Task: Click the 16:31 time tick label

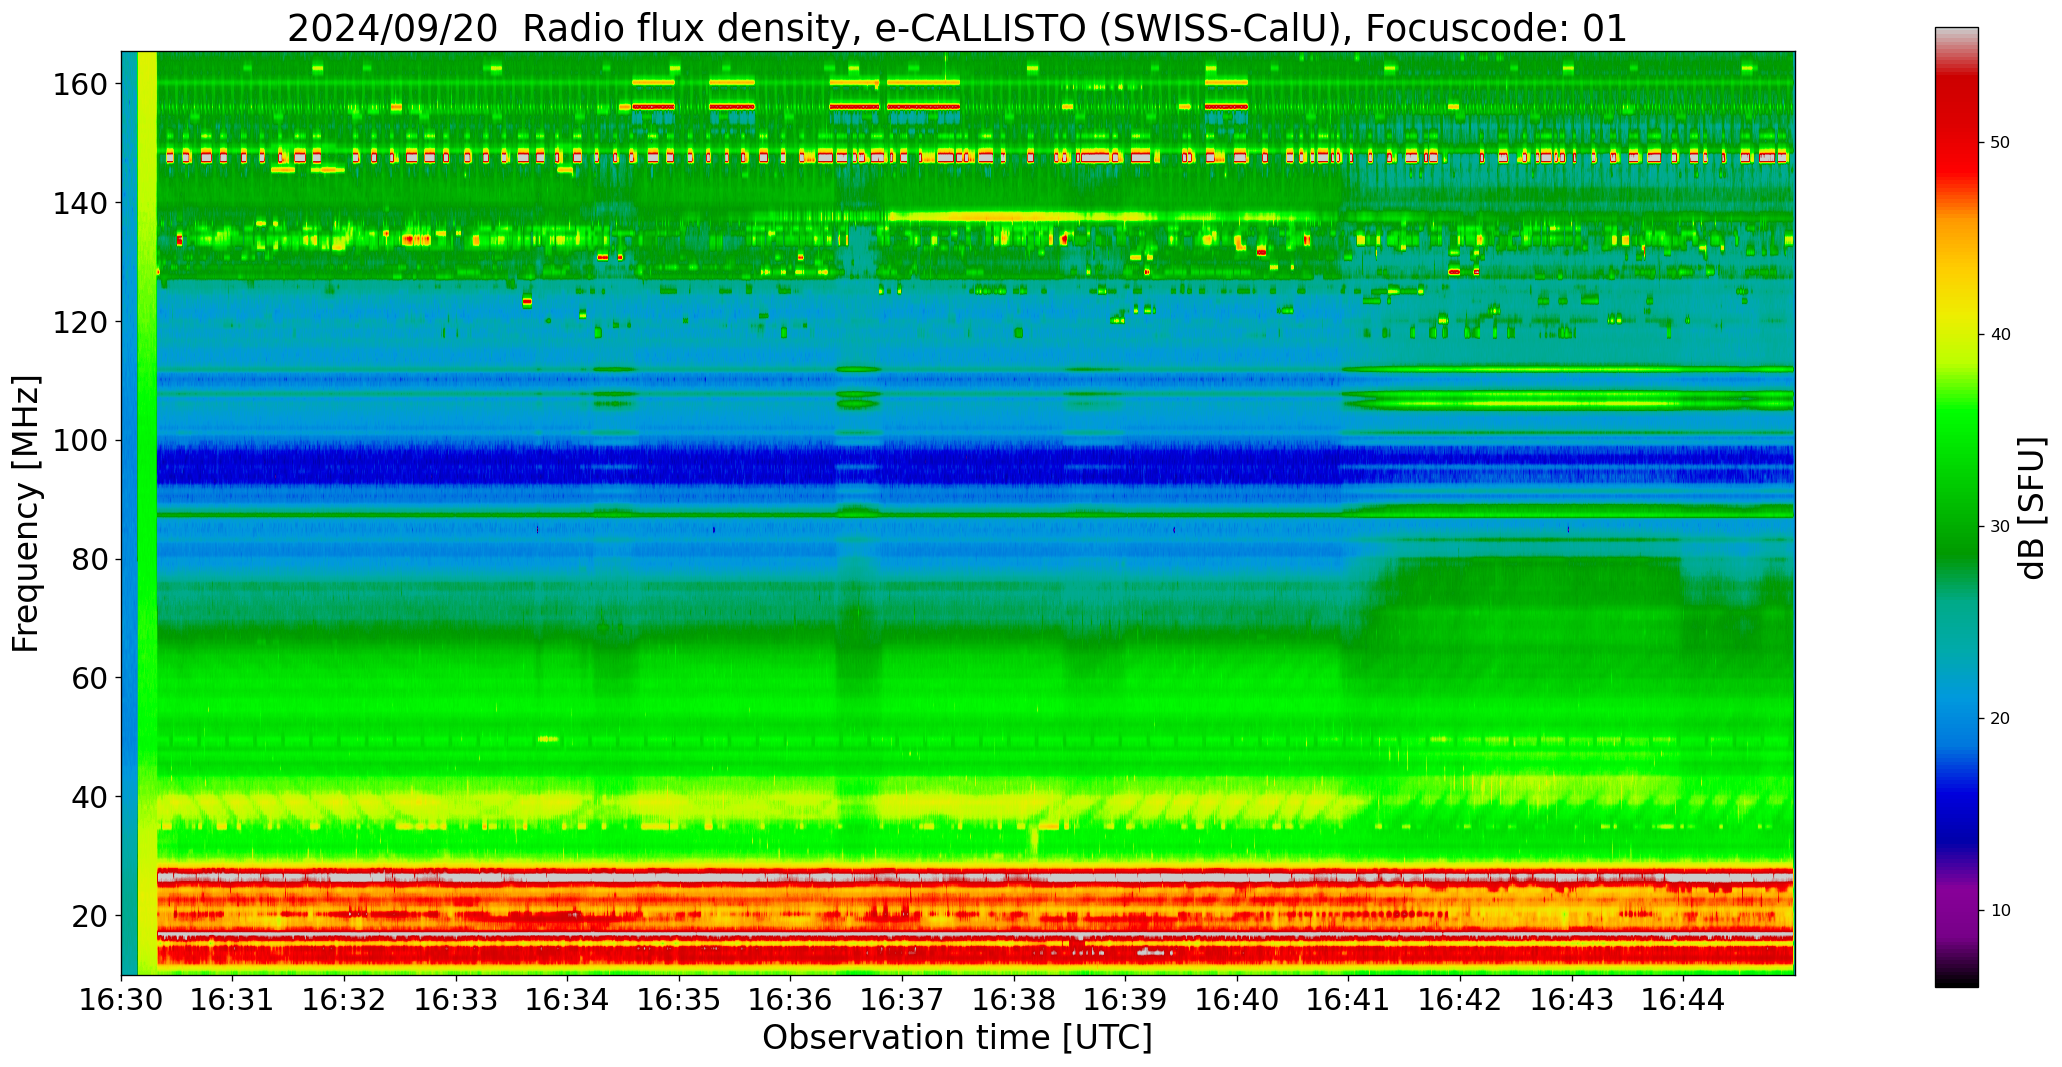Action: [233, 999]
